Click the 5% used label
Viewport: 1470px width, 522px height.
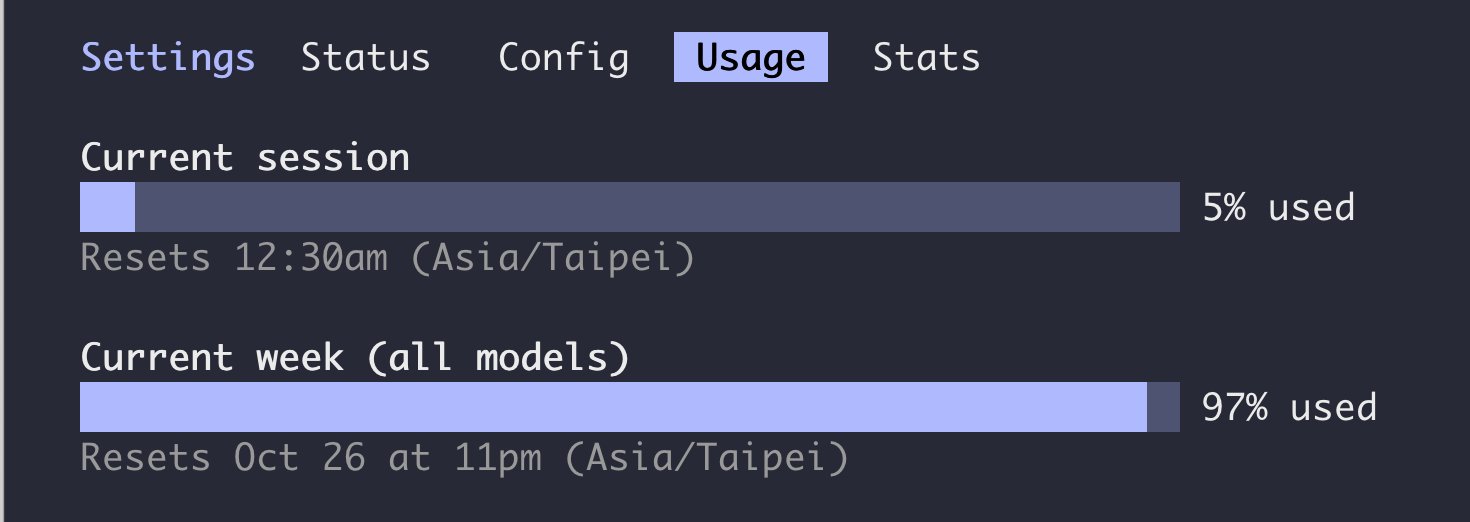[1279, 208]
